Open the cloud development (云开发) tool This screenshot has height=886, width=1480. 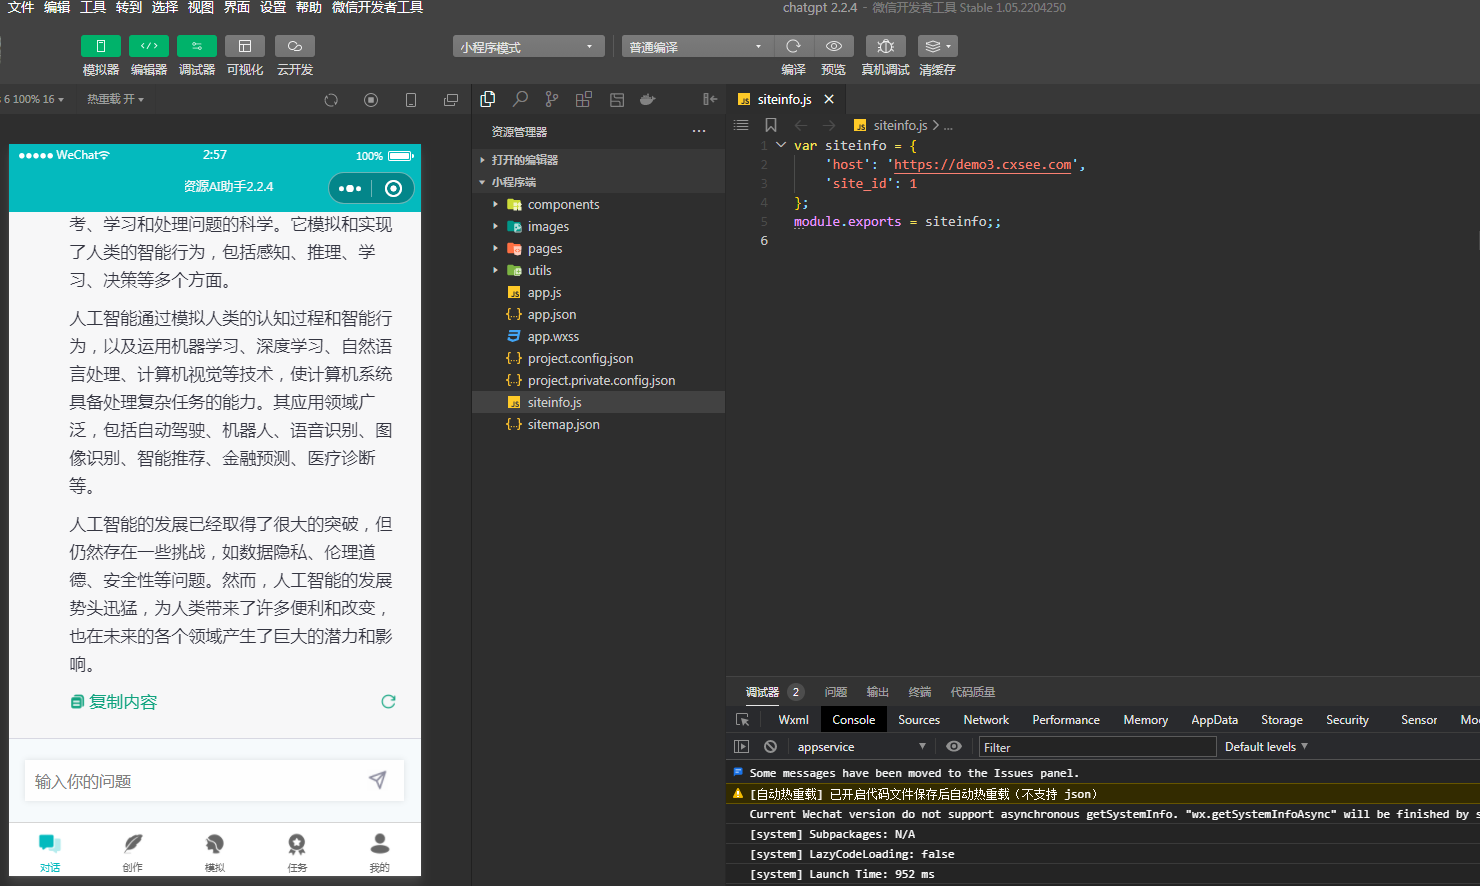295,46
